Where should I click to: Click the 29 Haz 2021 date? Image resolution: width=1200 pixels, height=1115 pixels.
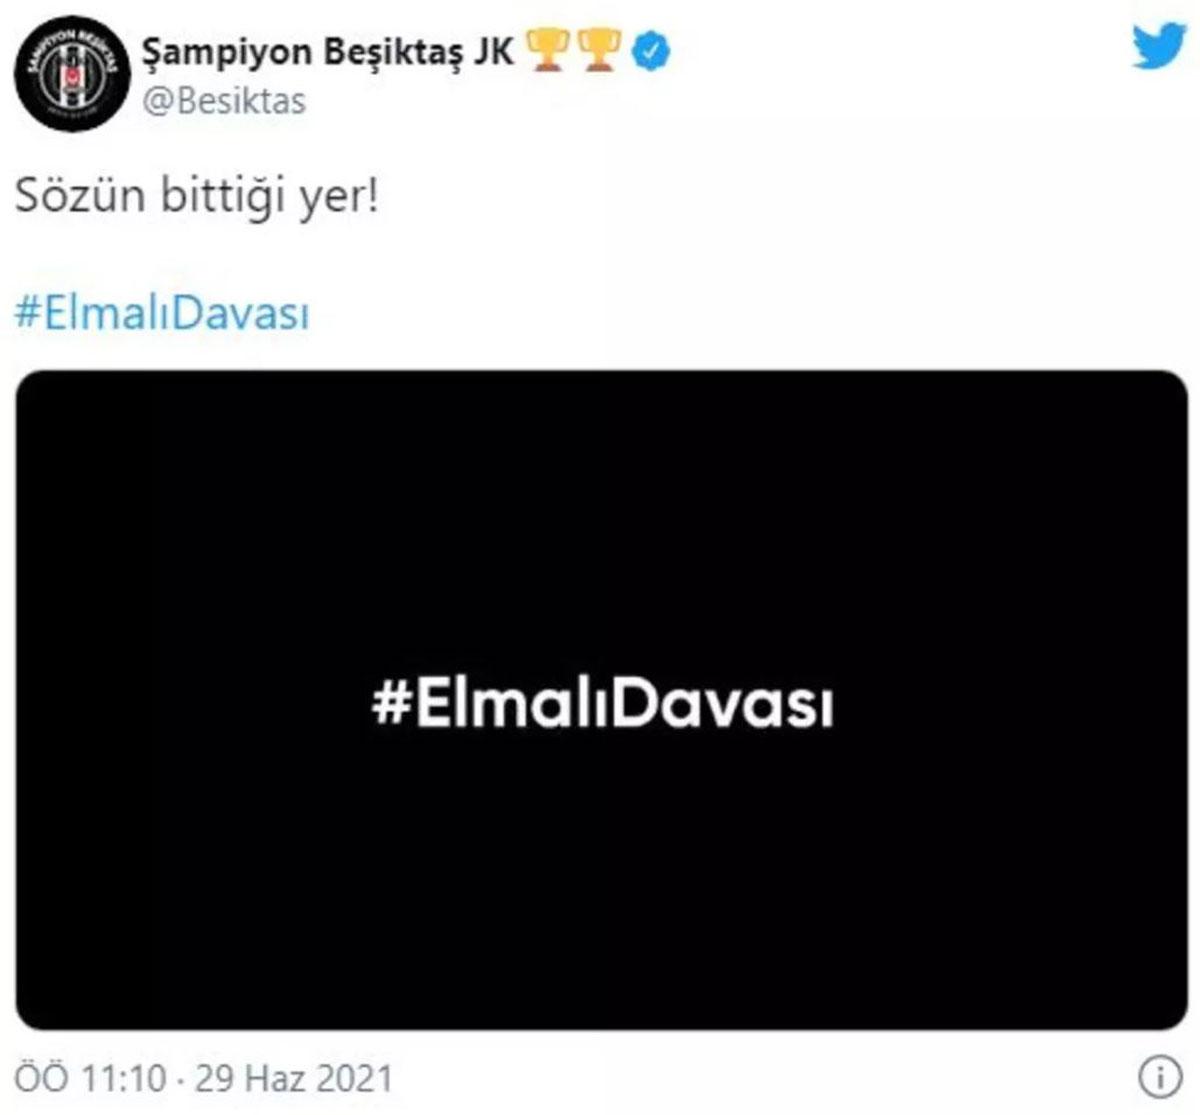click(293, 1078)
